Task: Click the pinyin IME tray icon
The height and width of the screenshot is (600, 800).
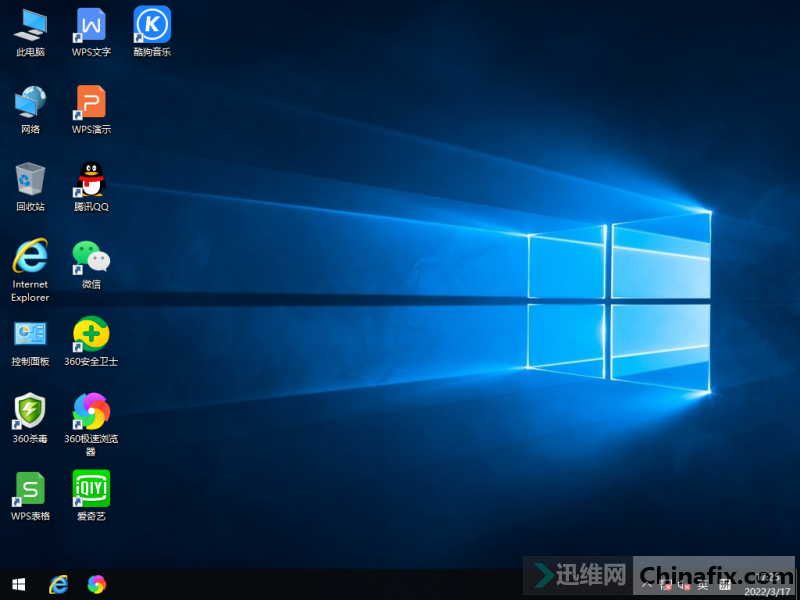Action: (x=723, y=585)
